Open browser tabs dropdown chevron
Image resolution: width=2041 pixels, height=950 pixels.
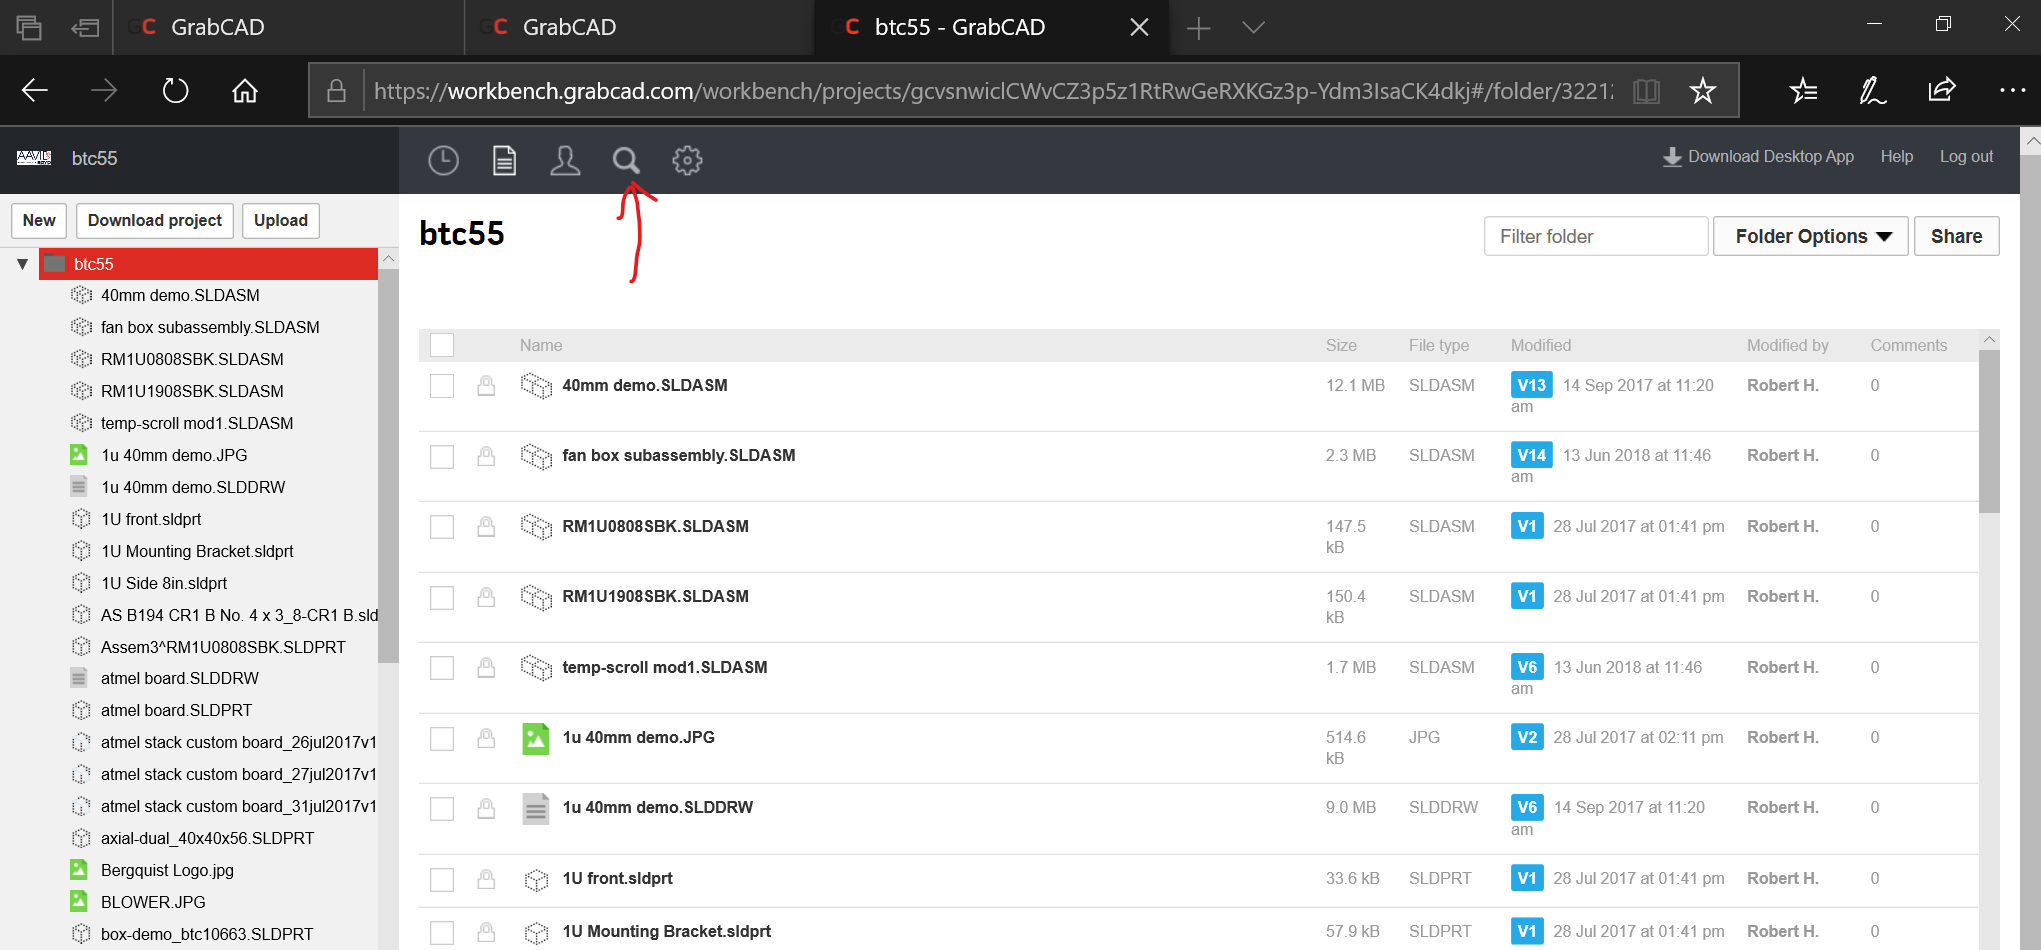[x=1253, y=27]
